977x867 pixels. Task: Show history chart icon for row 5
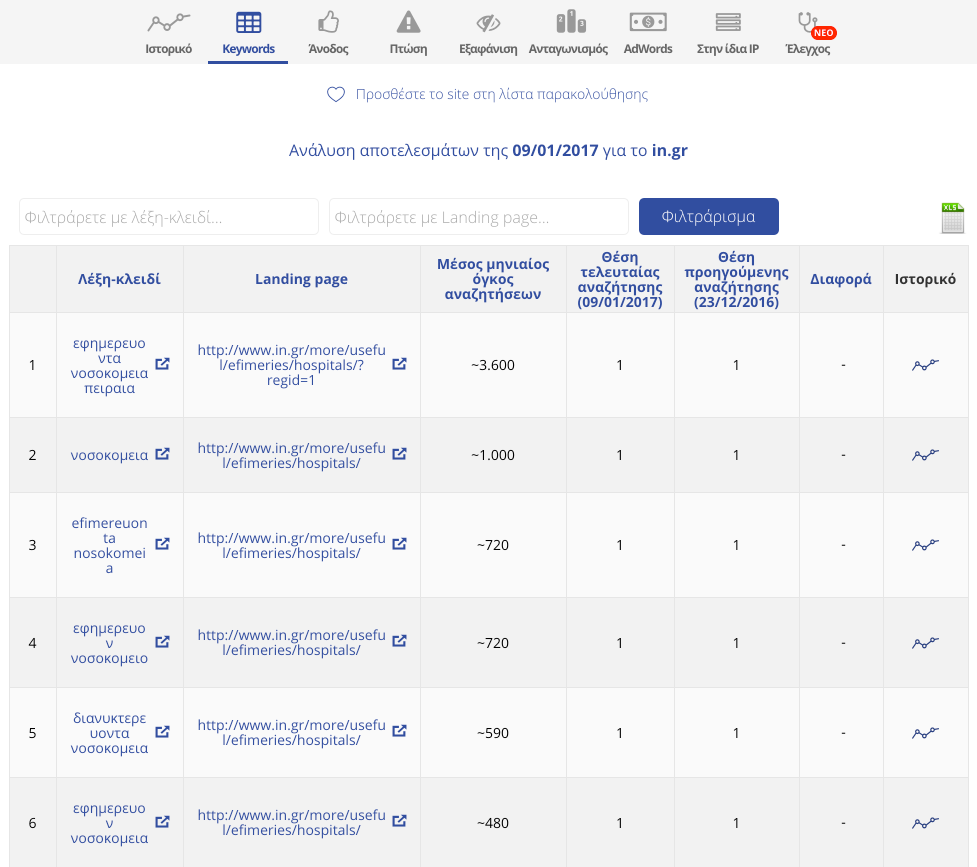925,733
